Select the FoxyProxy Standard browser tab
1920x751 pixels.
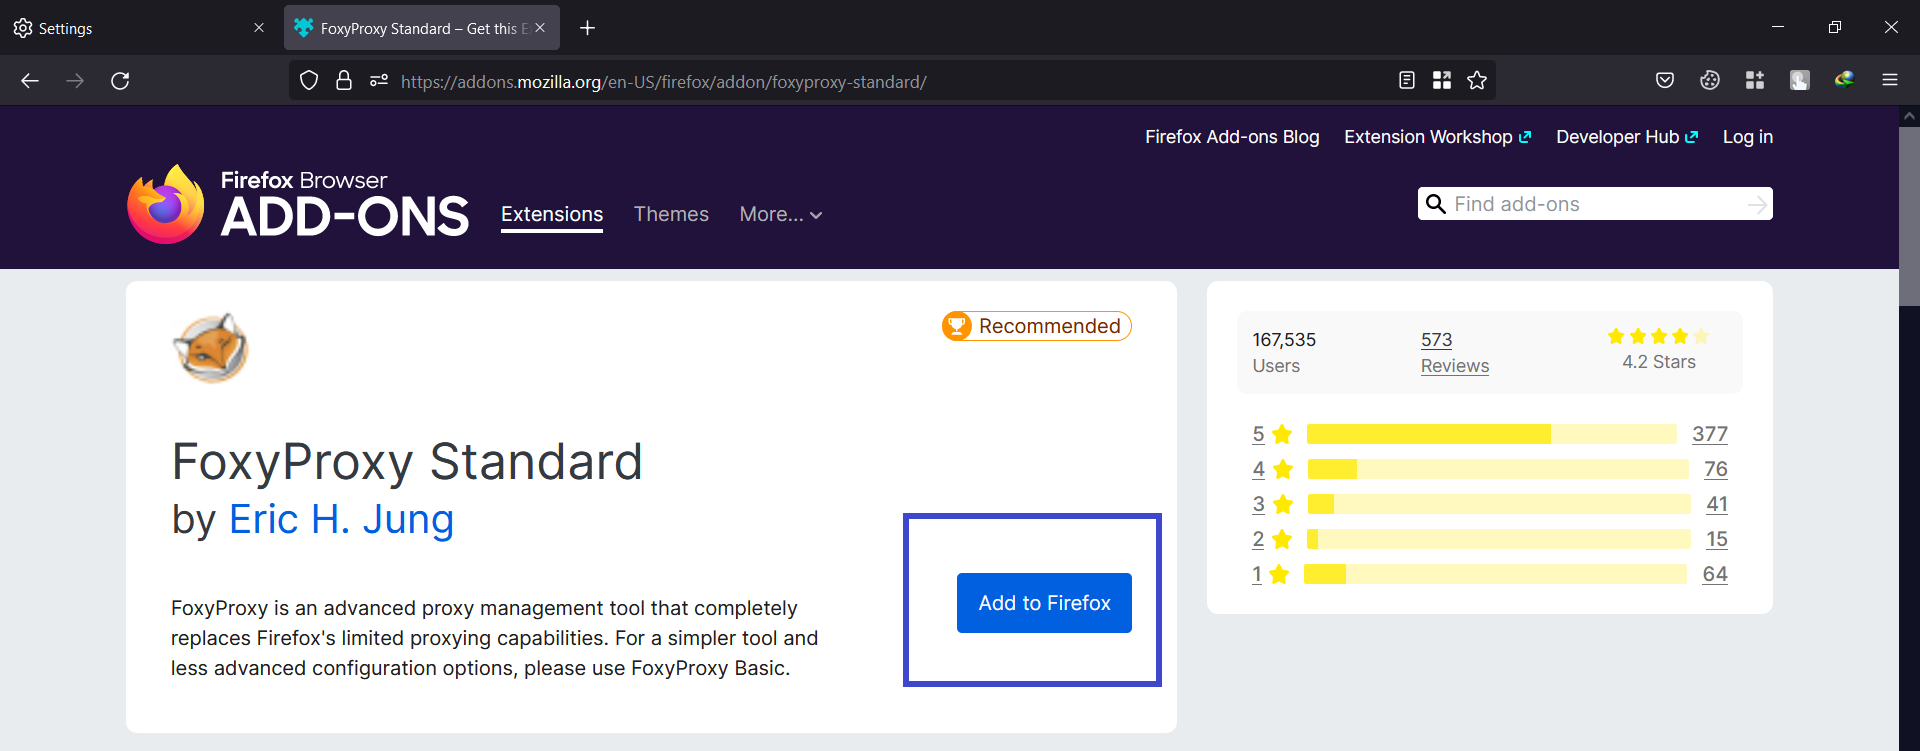(x=421, y=28)
